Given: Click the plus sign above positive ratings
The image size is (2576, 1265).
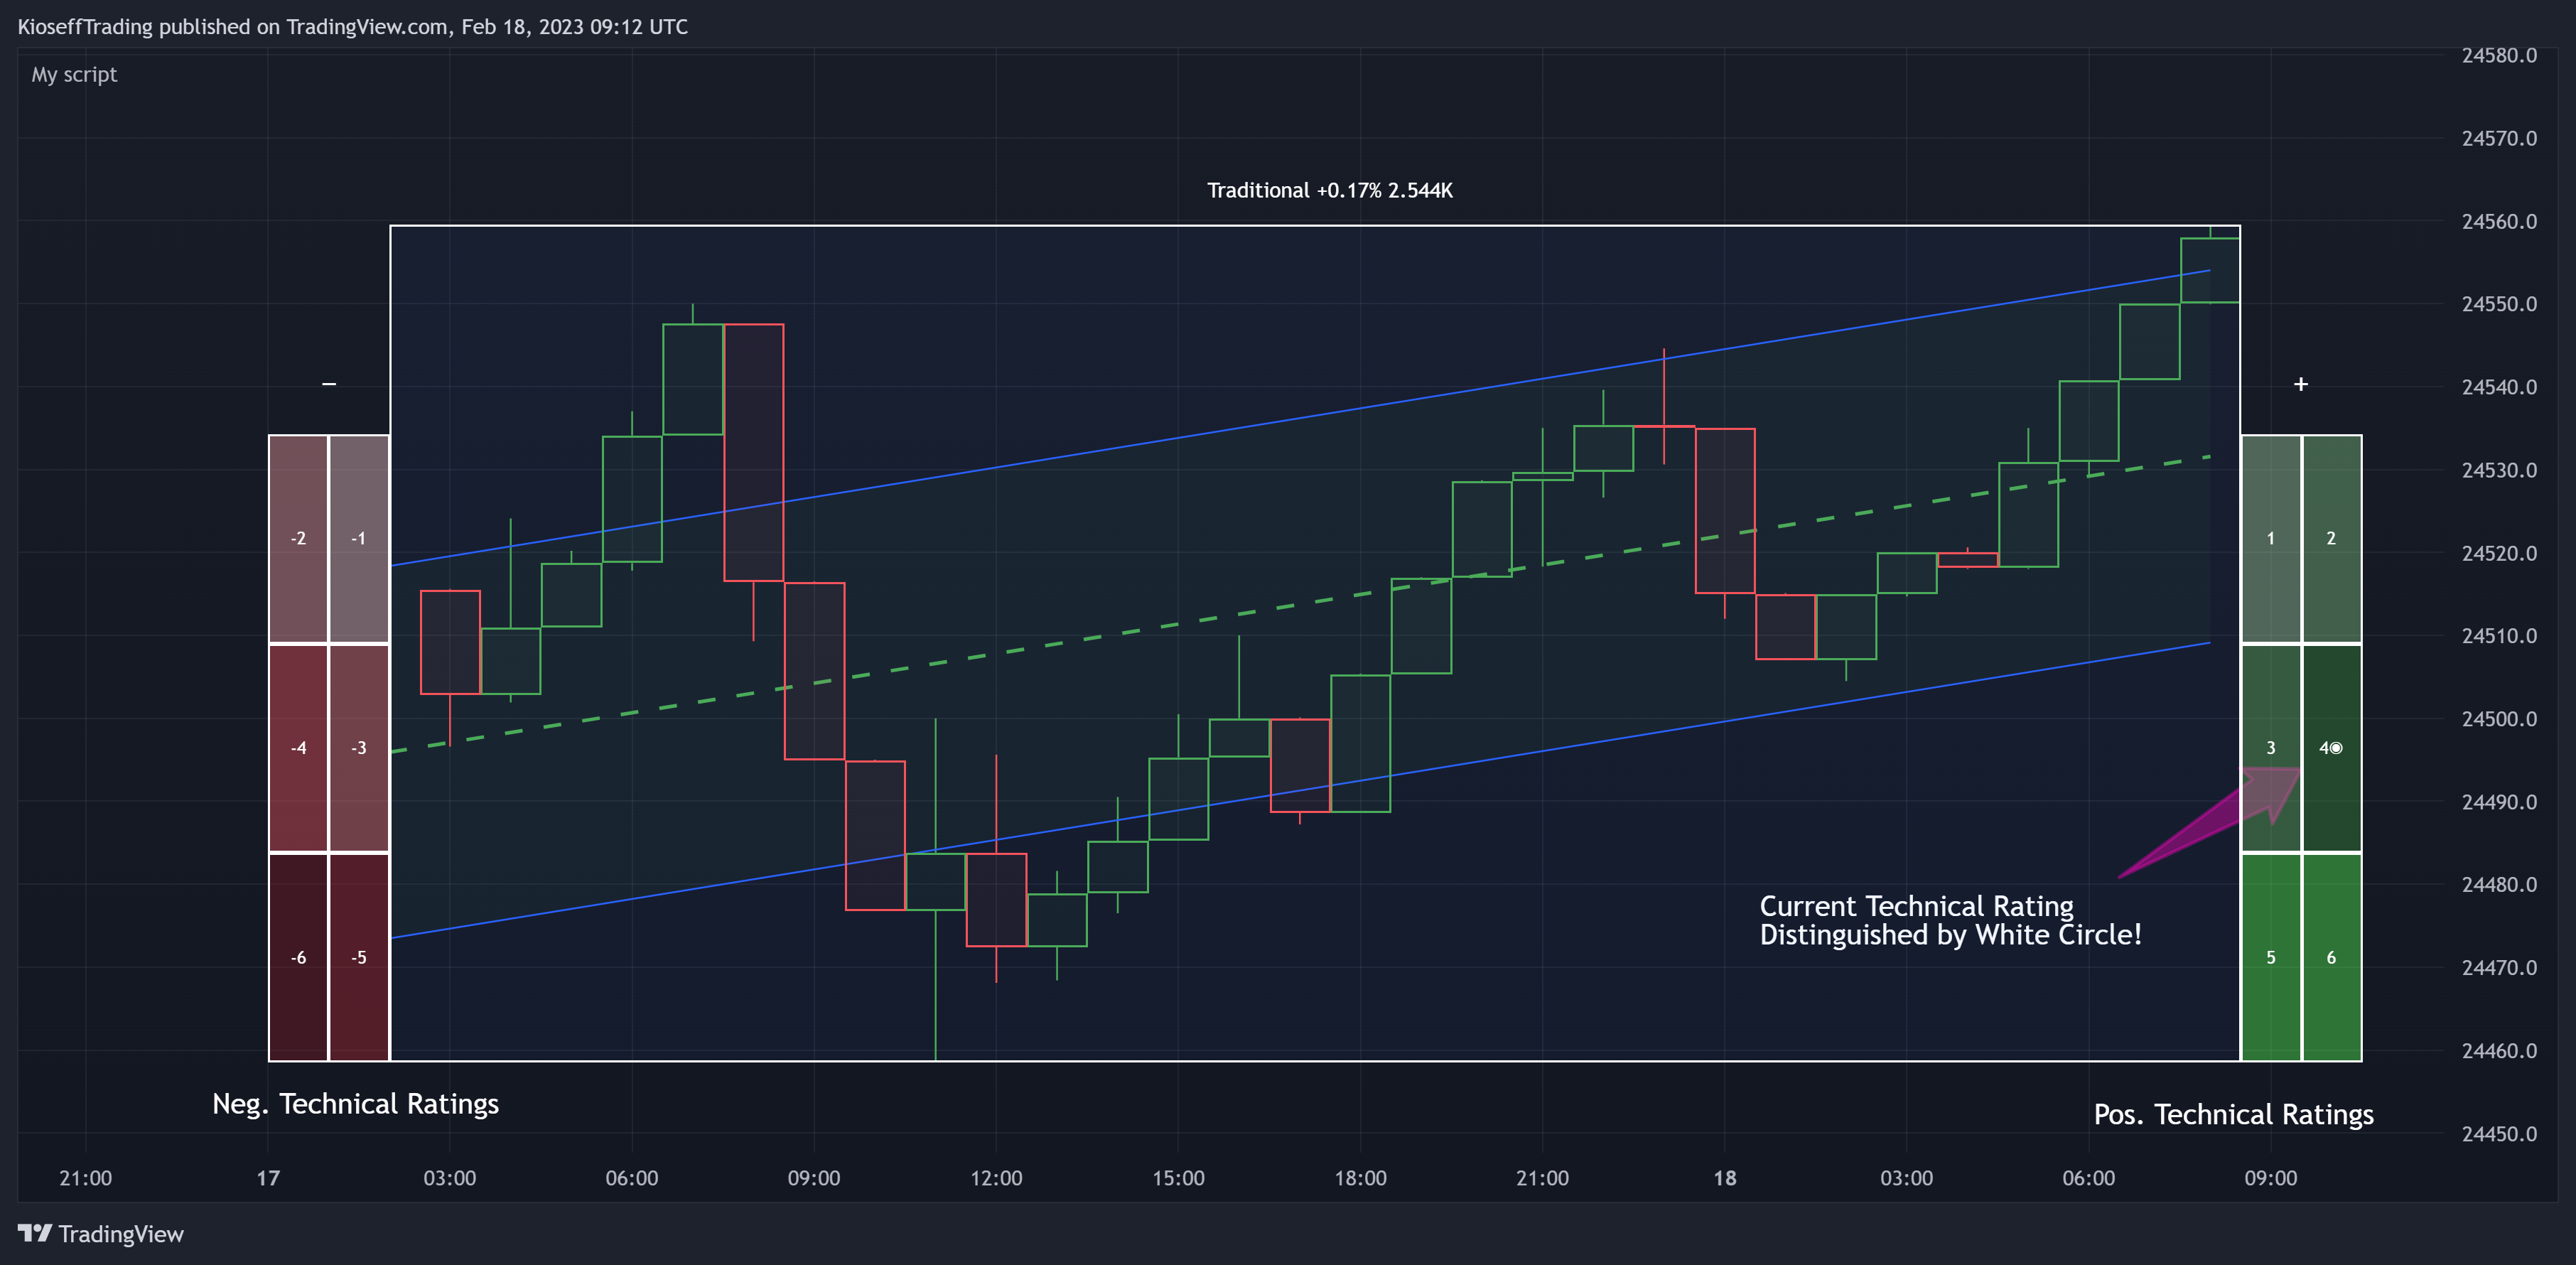Looking at the screenshot, I should click(2301, 384).
